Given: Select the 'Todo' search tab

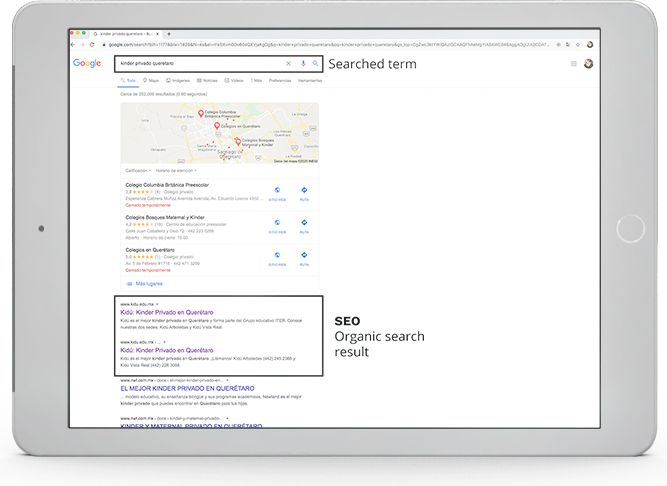Looking at the screenshot, I should [x=128, y=80].
